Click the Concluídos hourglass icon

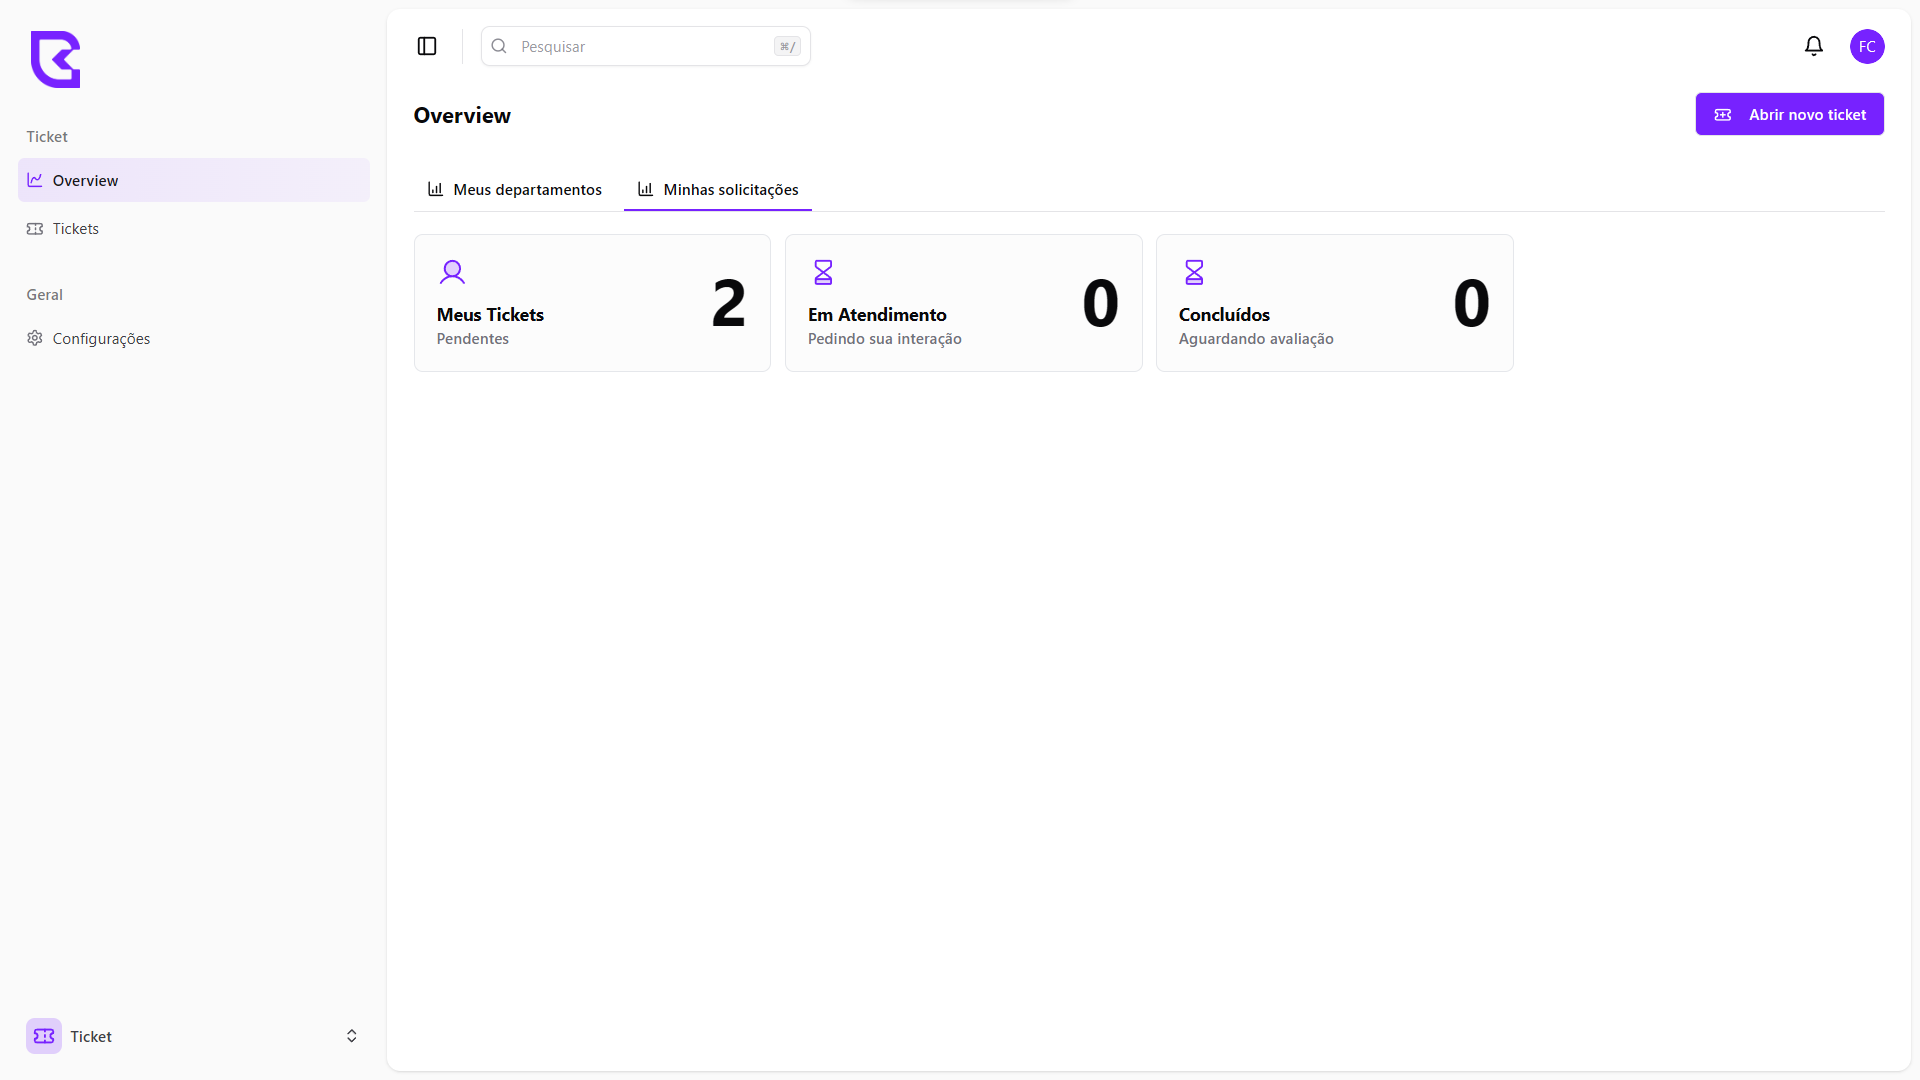coord(1194,272)
